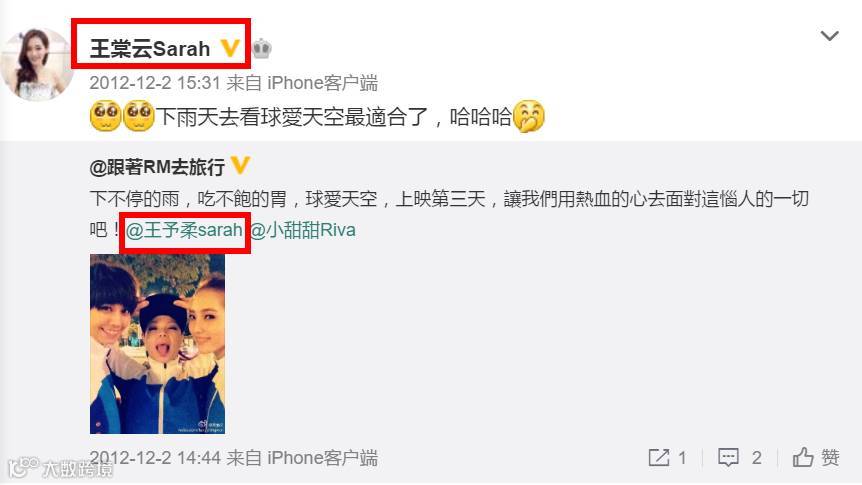This screenshot has height=485, width=862.
Task: Open the 2012-12-2 15:31 timestamp link
Action: 155,83
